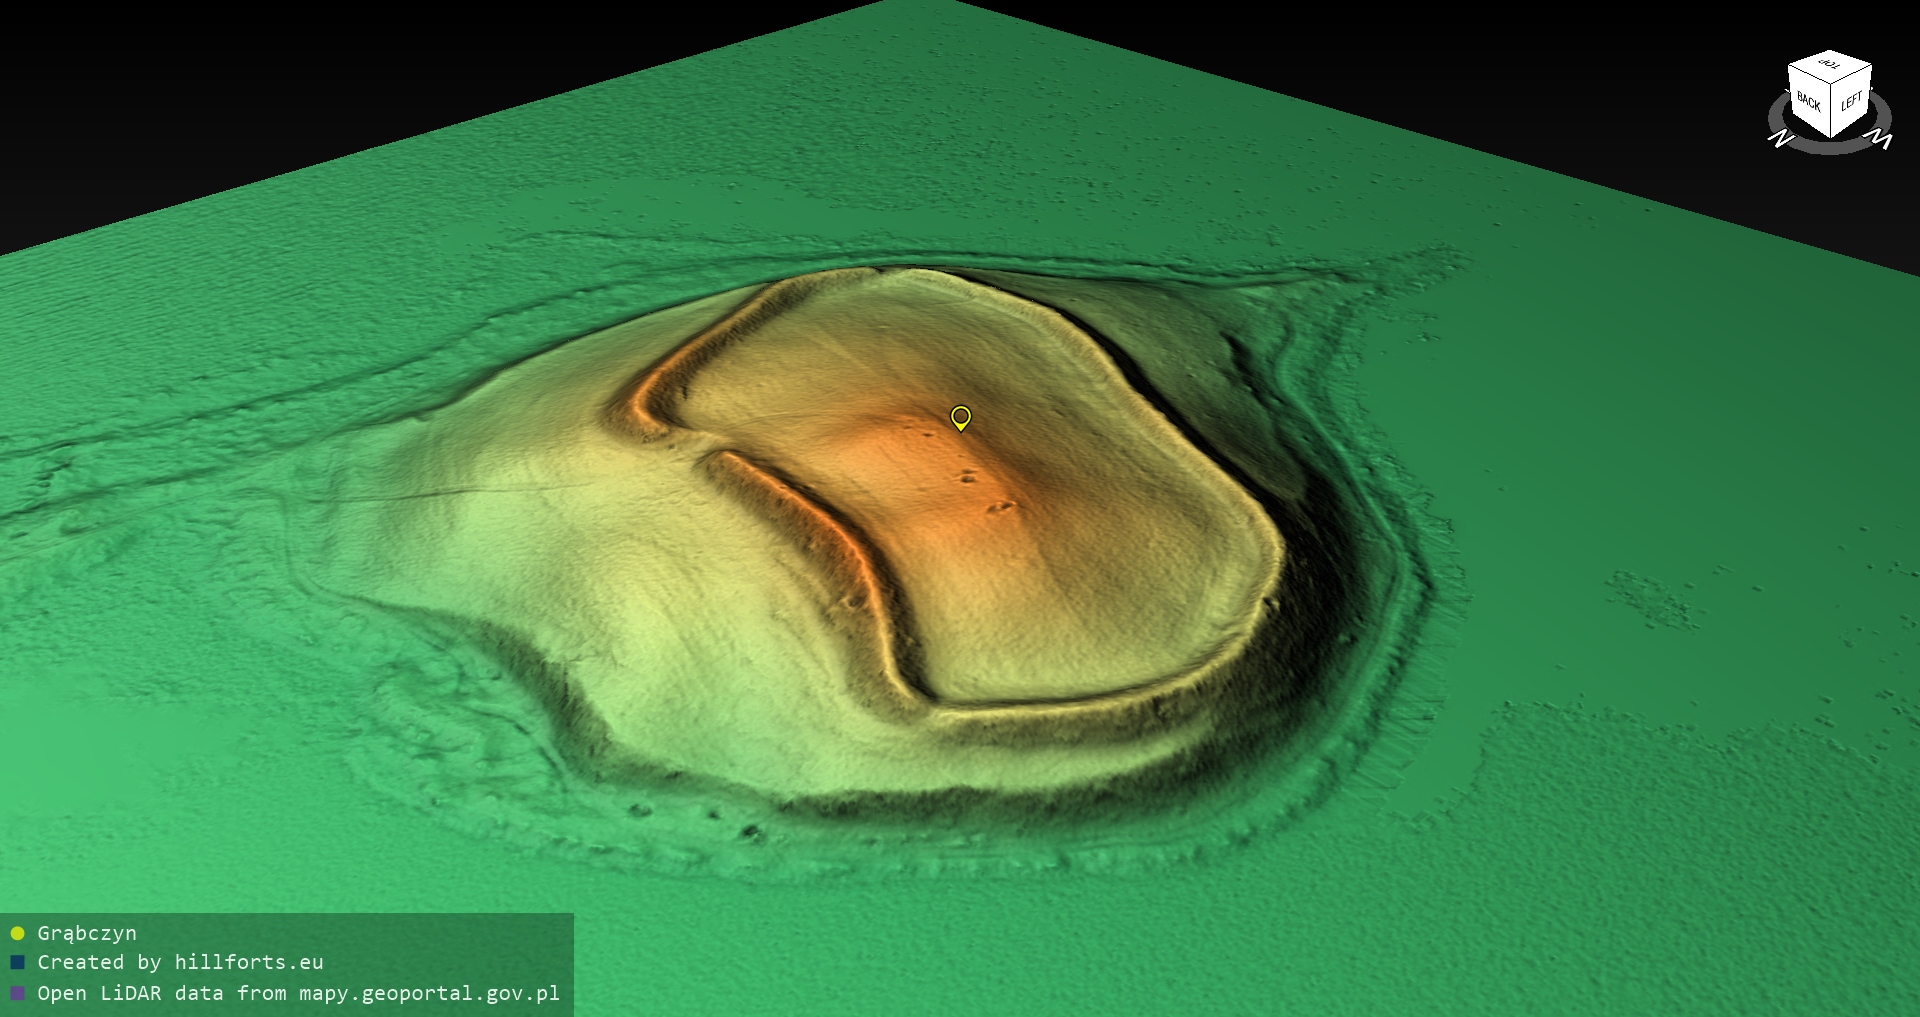Viewport: 1920px width, 1017px height.
Task: Click the W west letter on the compass ring
Action: [1881, 138]
